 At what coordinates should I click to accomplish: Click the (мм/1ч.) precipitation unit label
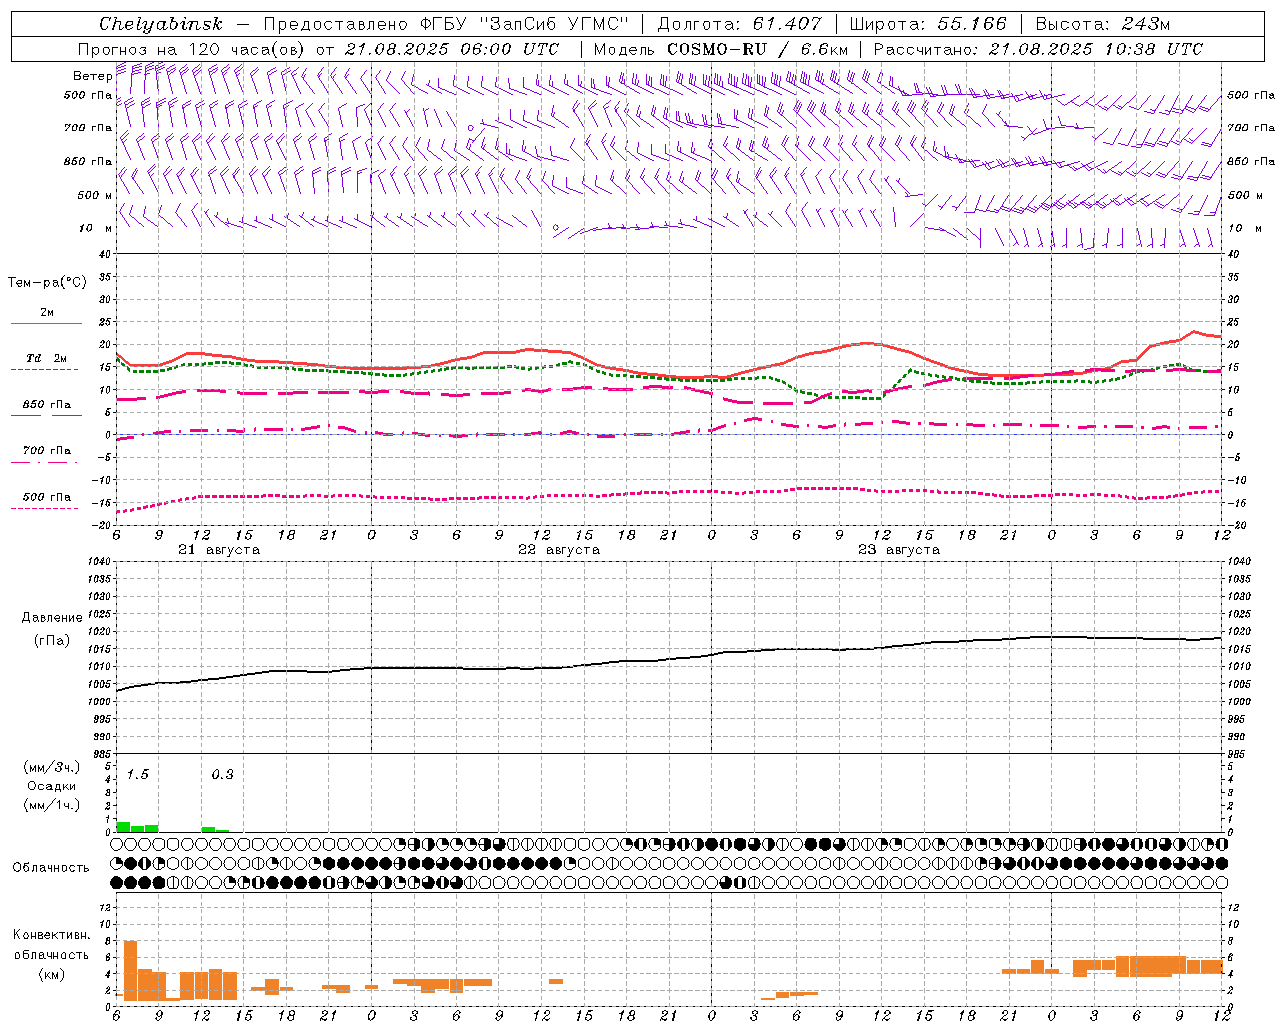pyautogui.click(x=52, y=805)
